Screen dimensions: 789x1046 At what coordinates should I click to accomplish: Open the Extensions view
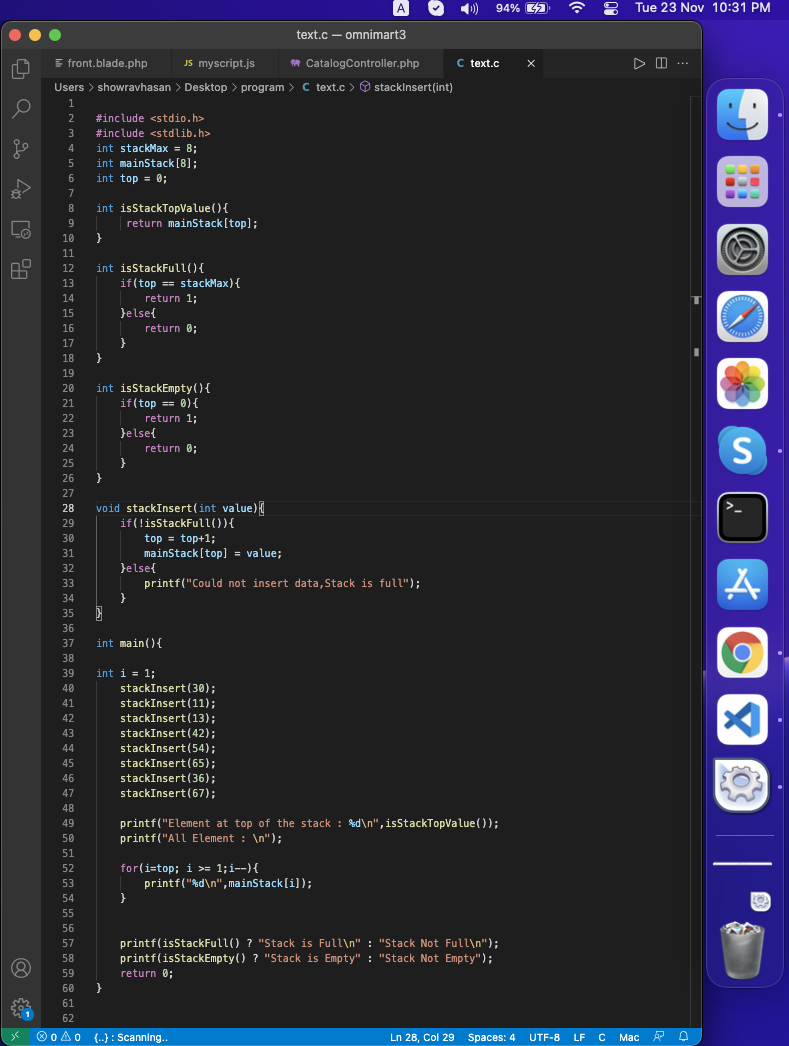click(x=21, y=270)
